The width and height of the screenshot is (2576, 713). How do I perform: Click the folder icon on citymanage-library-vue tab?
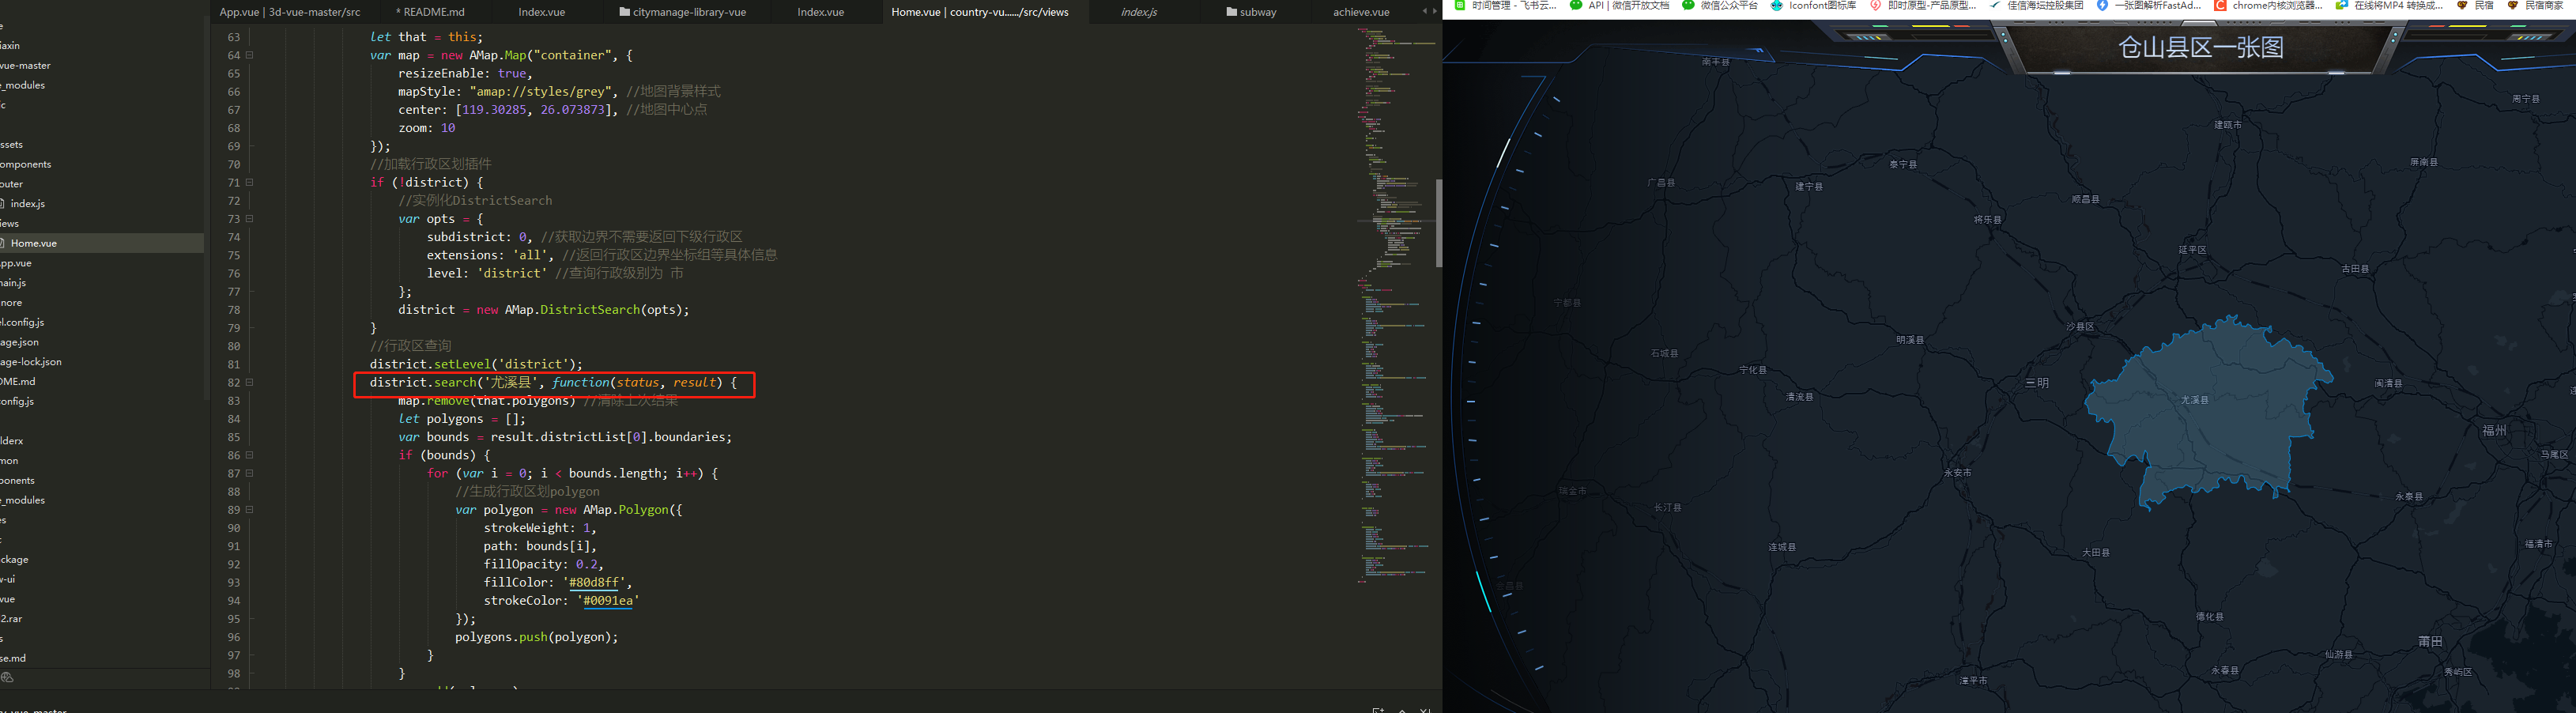tap(625, 12)
